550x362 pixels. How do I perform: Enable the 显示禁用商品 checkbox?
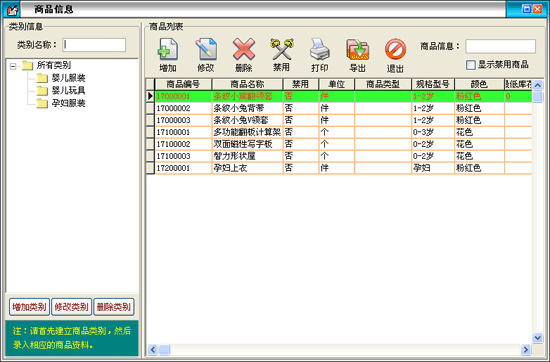click(x=471, y=65)
